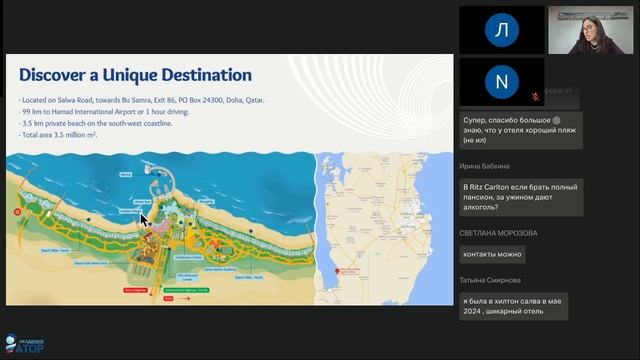
Task: Click the '3.5 km private beach' line
Action: coord(96,123)
